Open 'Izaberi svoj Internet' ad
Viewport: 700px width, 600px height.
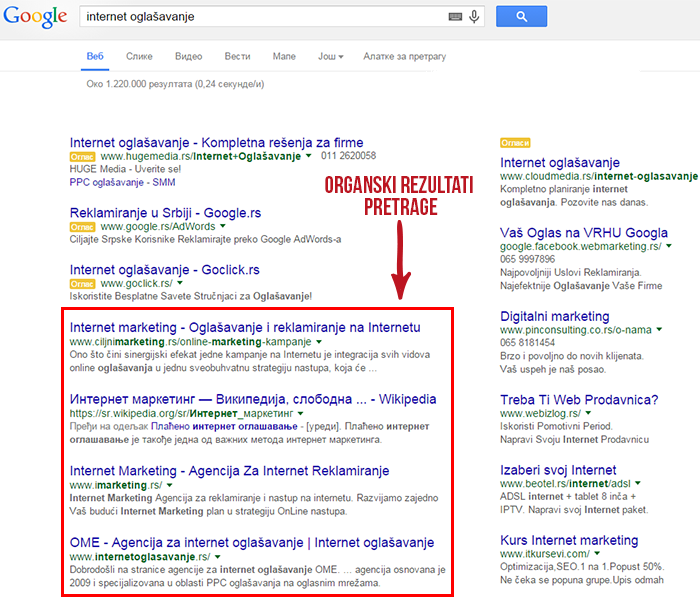pyautogui.click(x=558, y=470)
